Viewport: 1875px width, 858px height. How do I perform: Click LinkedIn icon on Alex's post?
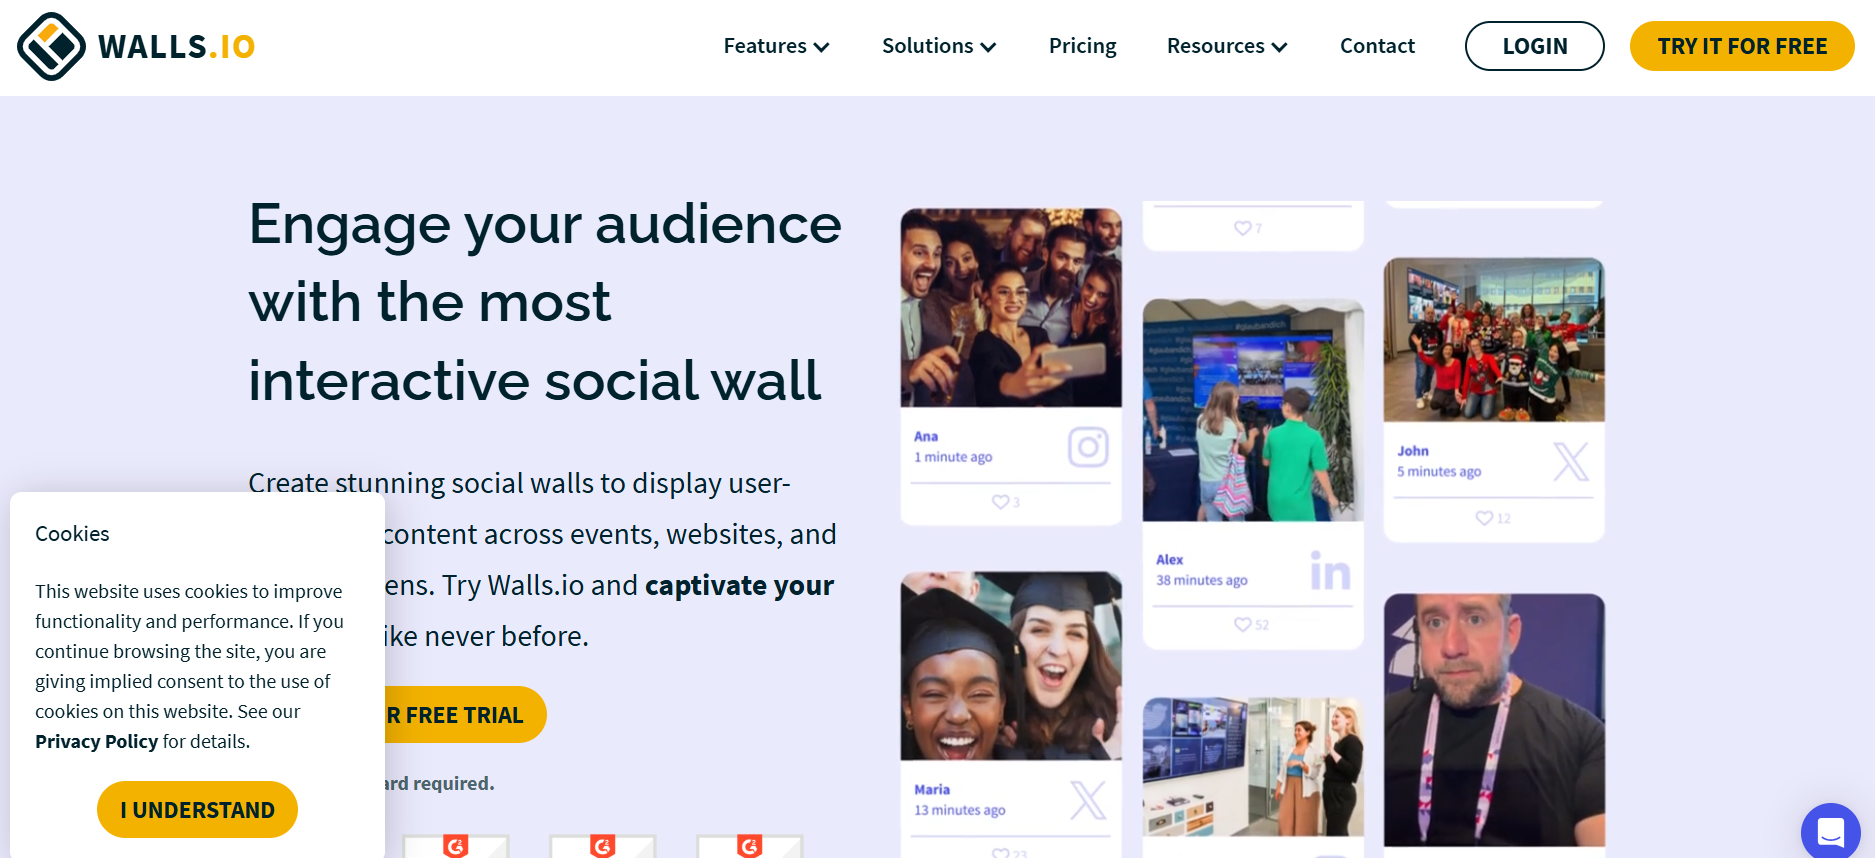click(1330, 570)
